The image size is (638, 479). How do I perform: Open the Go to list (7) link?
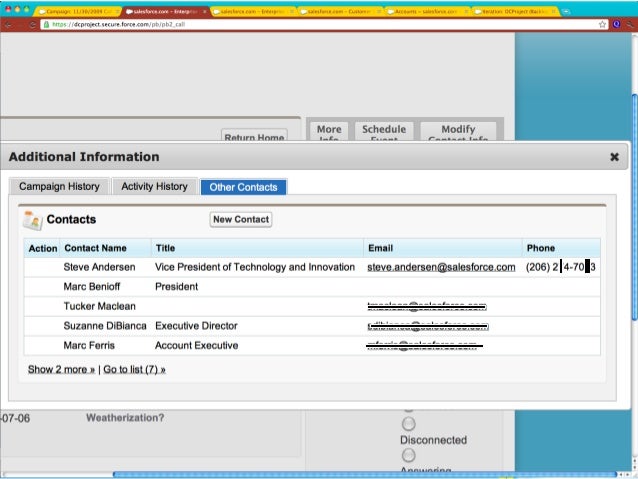pyautogui.click(x=134, y=370)
